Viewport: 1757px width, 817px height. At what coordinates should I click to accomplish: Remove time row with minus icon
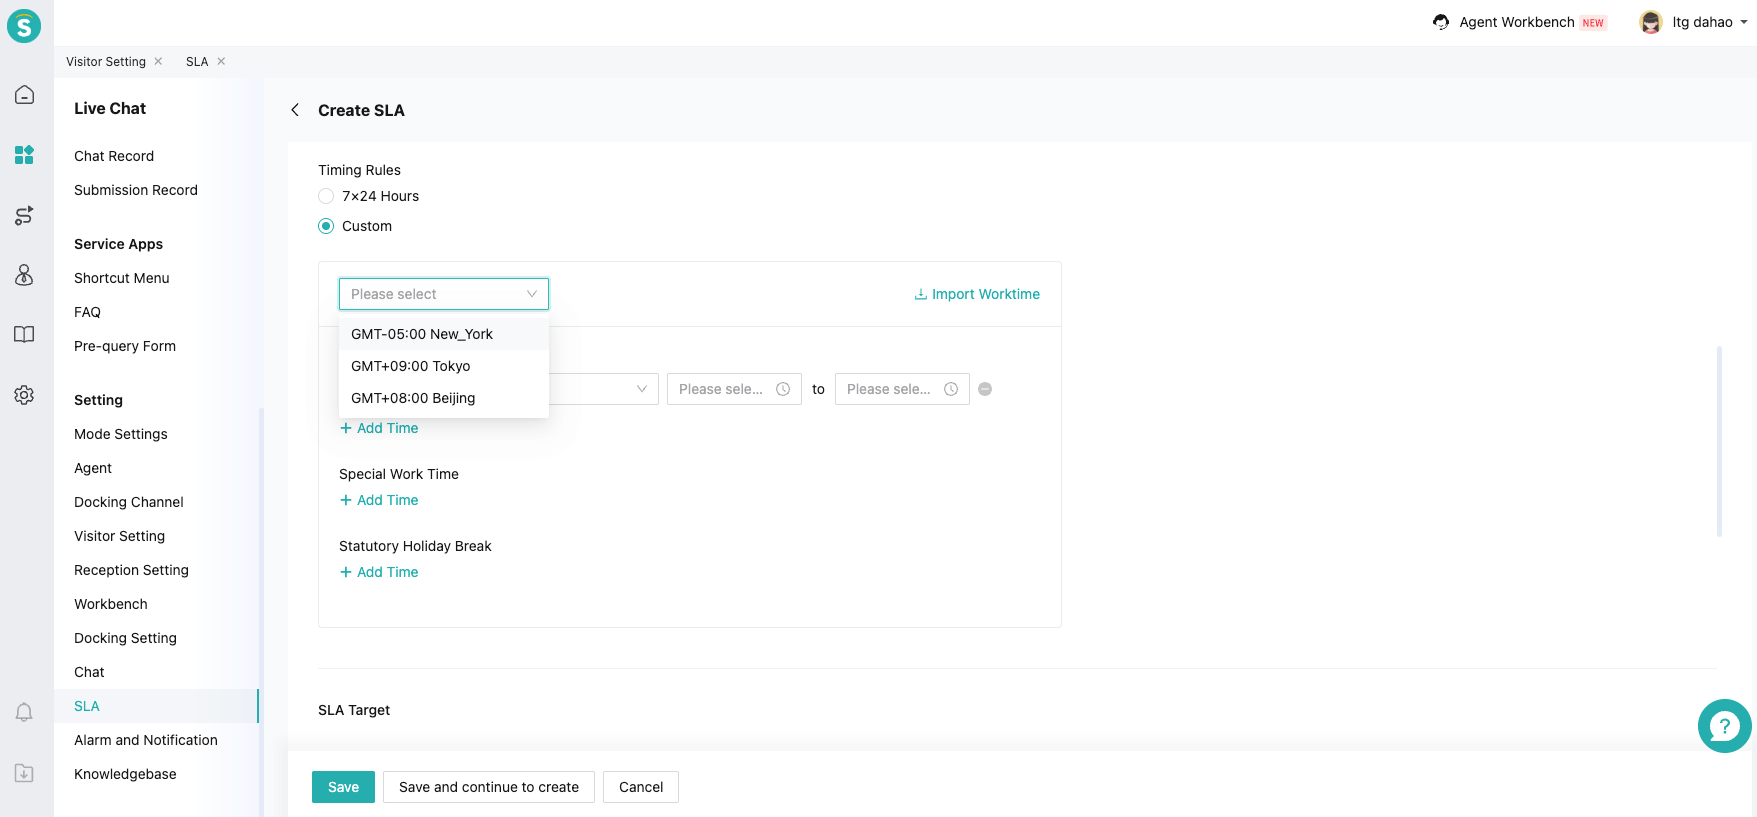985,389
